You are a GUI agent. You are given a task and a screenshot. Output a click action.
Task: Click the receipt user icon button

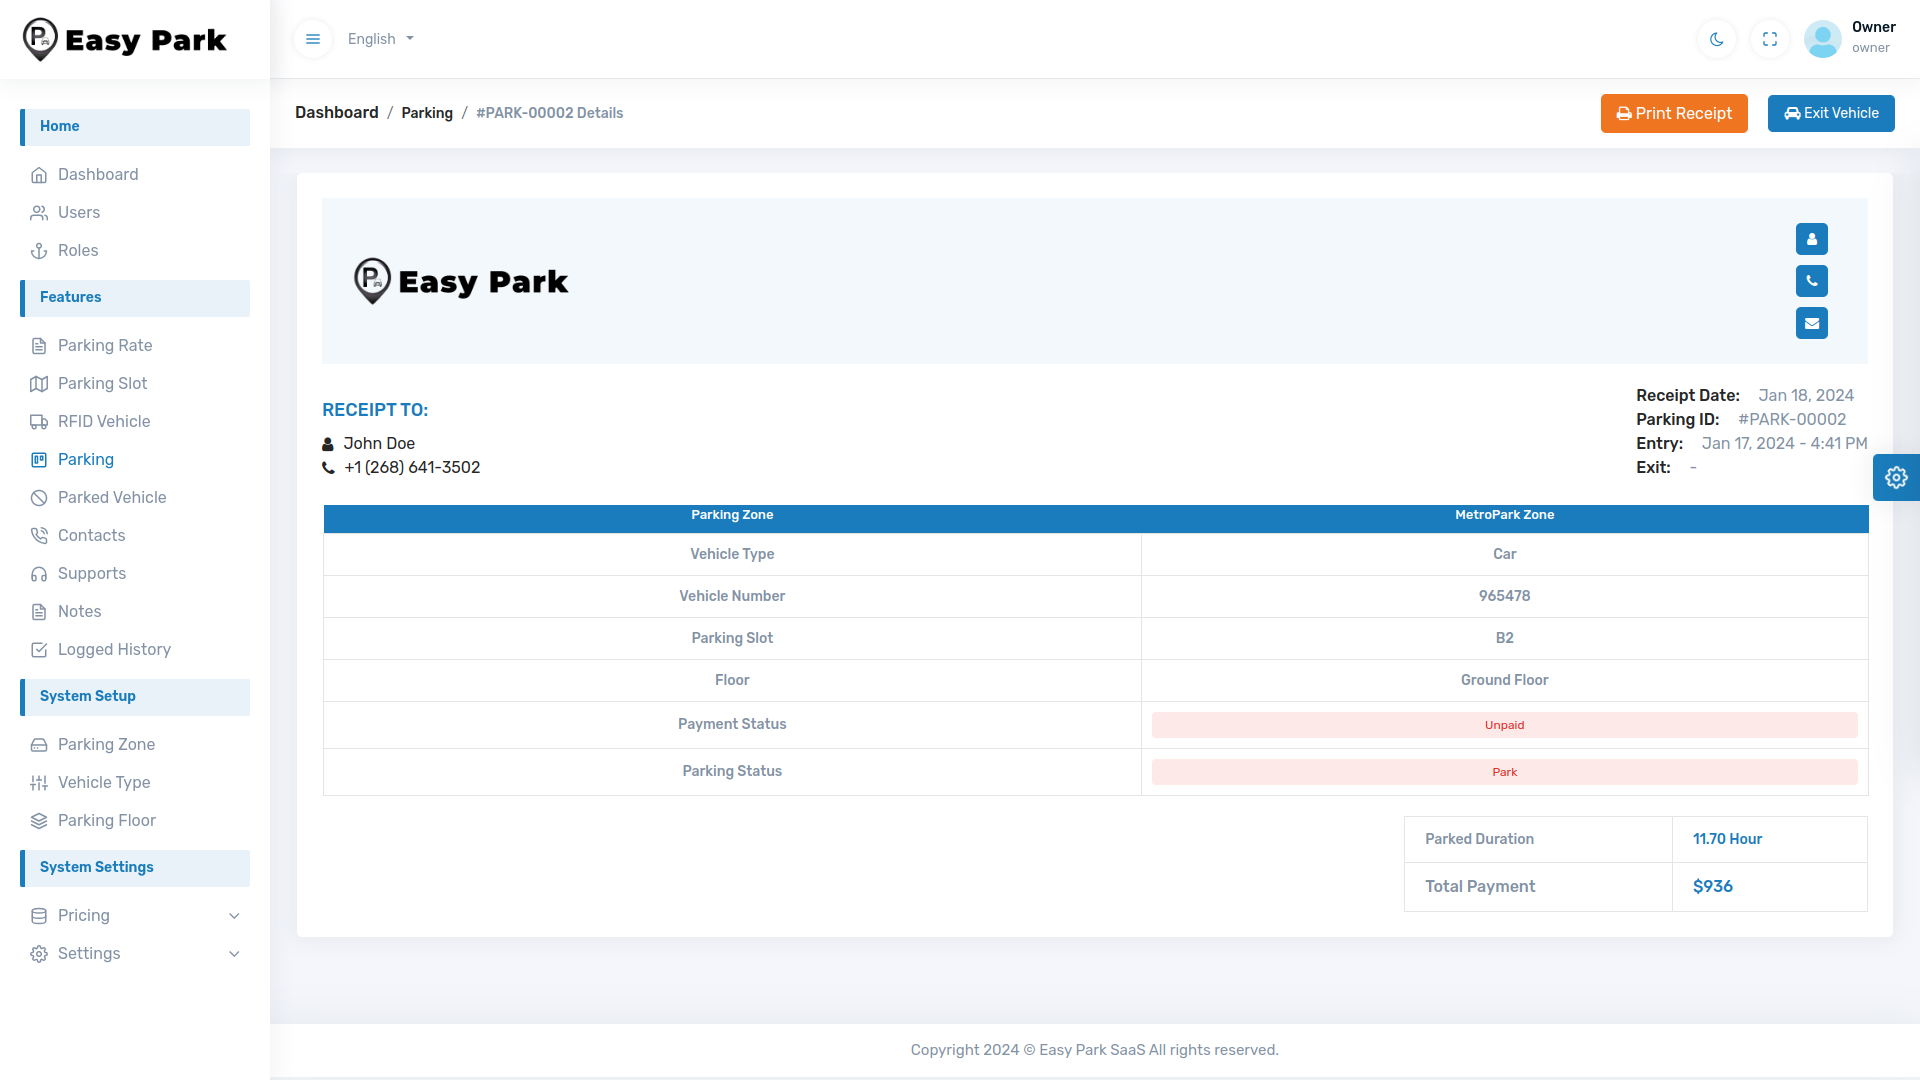point(1811,239)
